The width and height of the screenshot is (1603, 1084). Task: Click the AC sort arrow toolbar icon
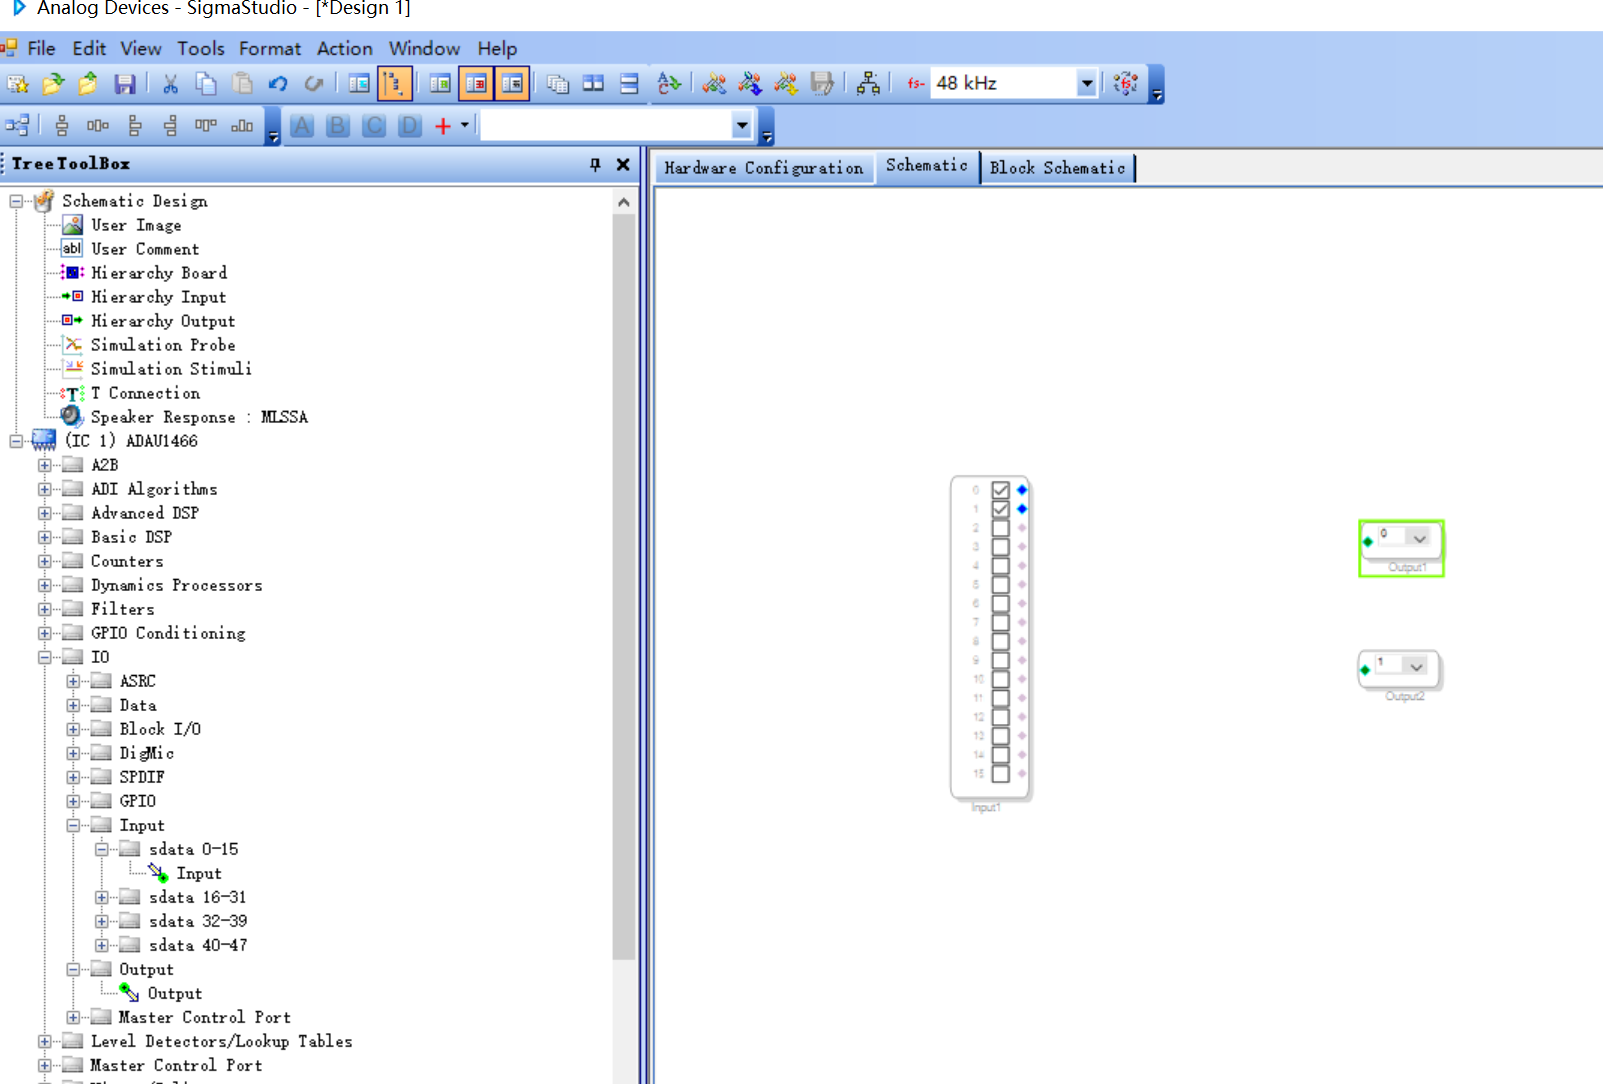[x=669, y=84]
